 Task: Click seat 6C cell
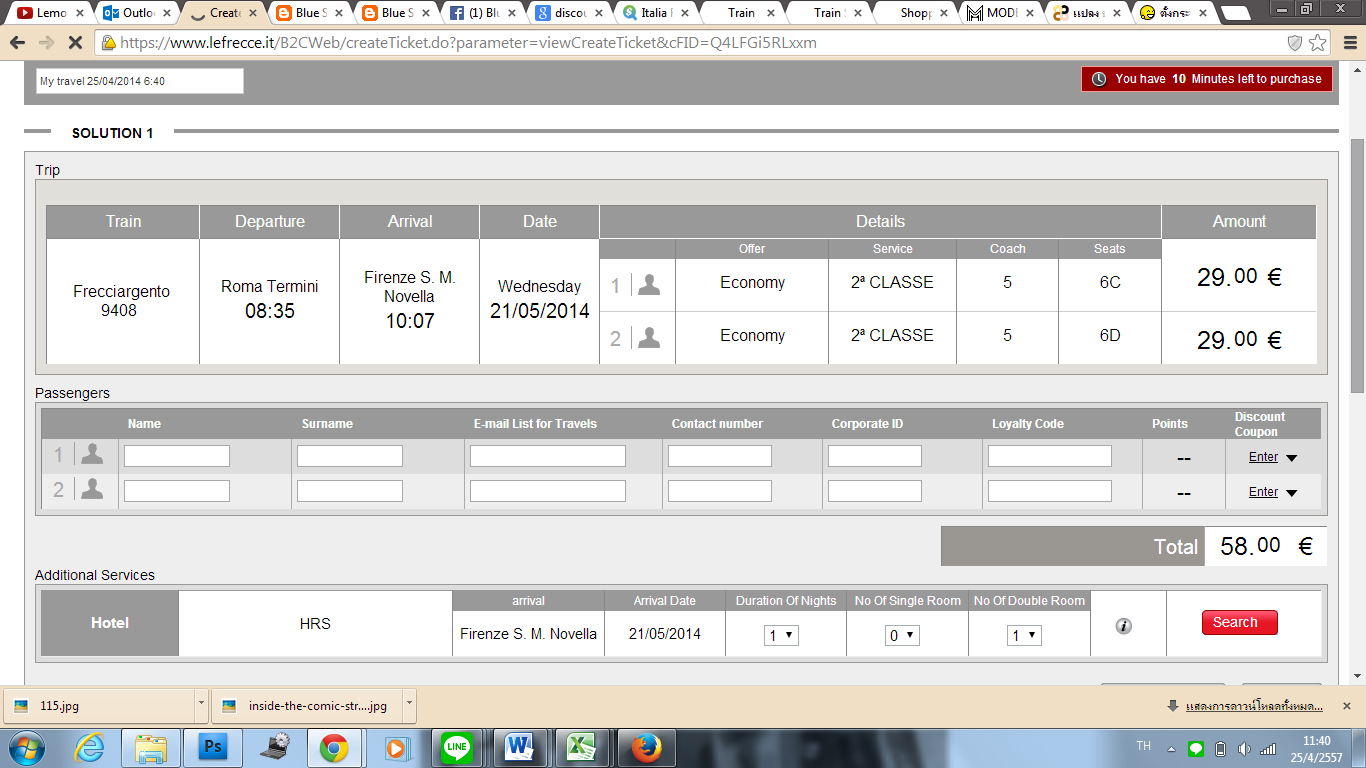point(1110,283)
